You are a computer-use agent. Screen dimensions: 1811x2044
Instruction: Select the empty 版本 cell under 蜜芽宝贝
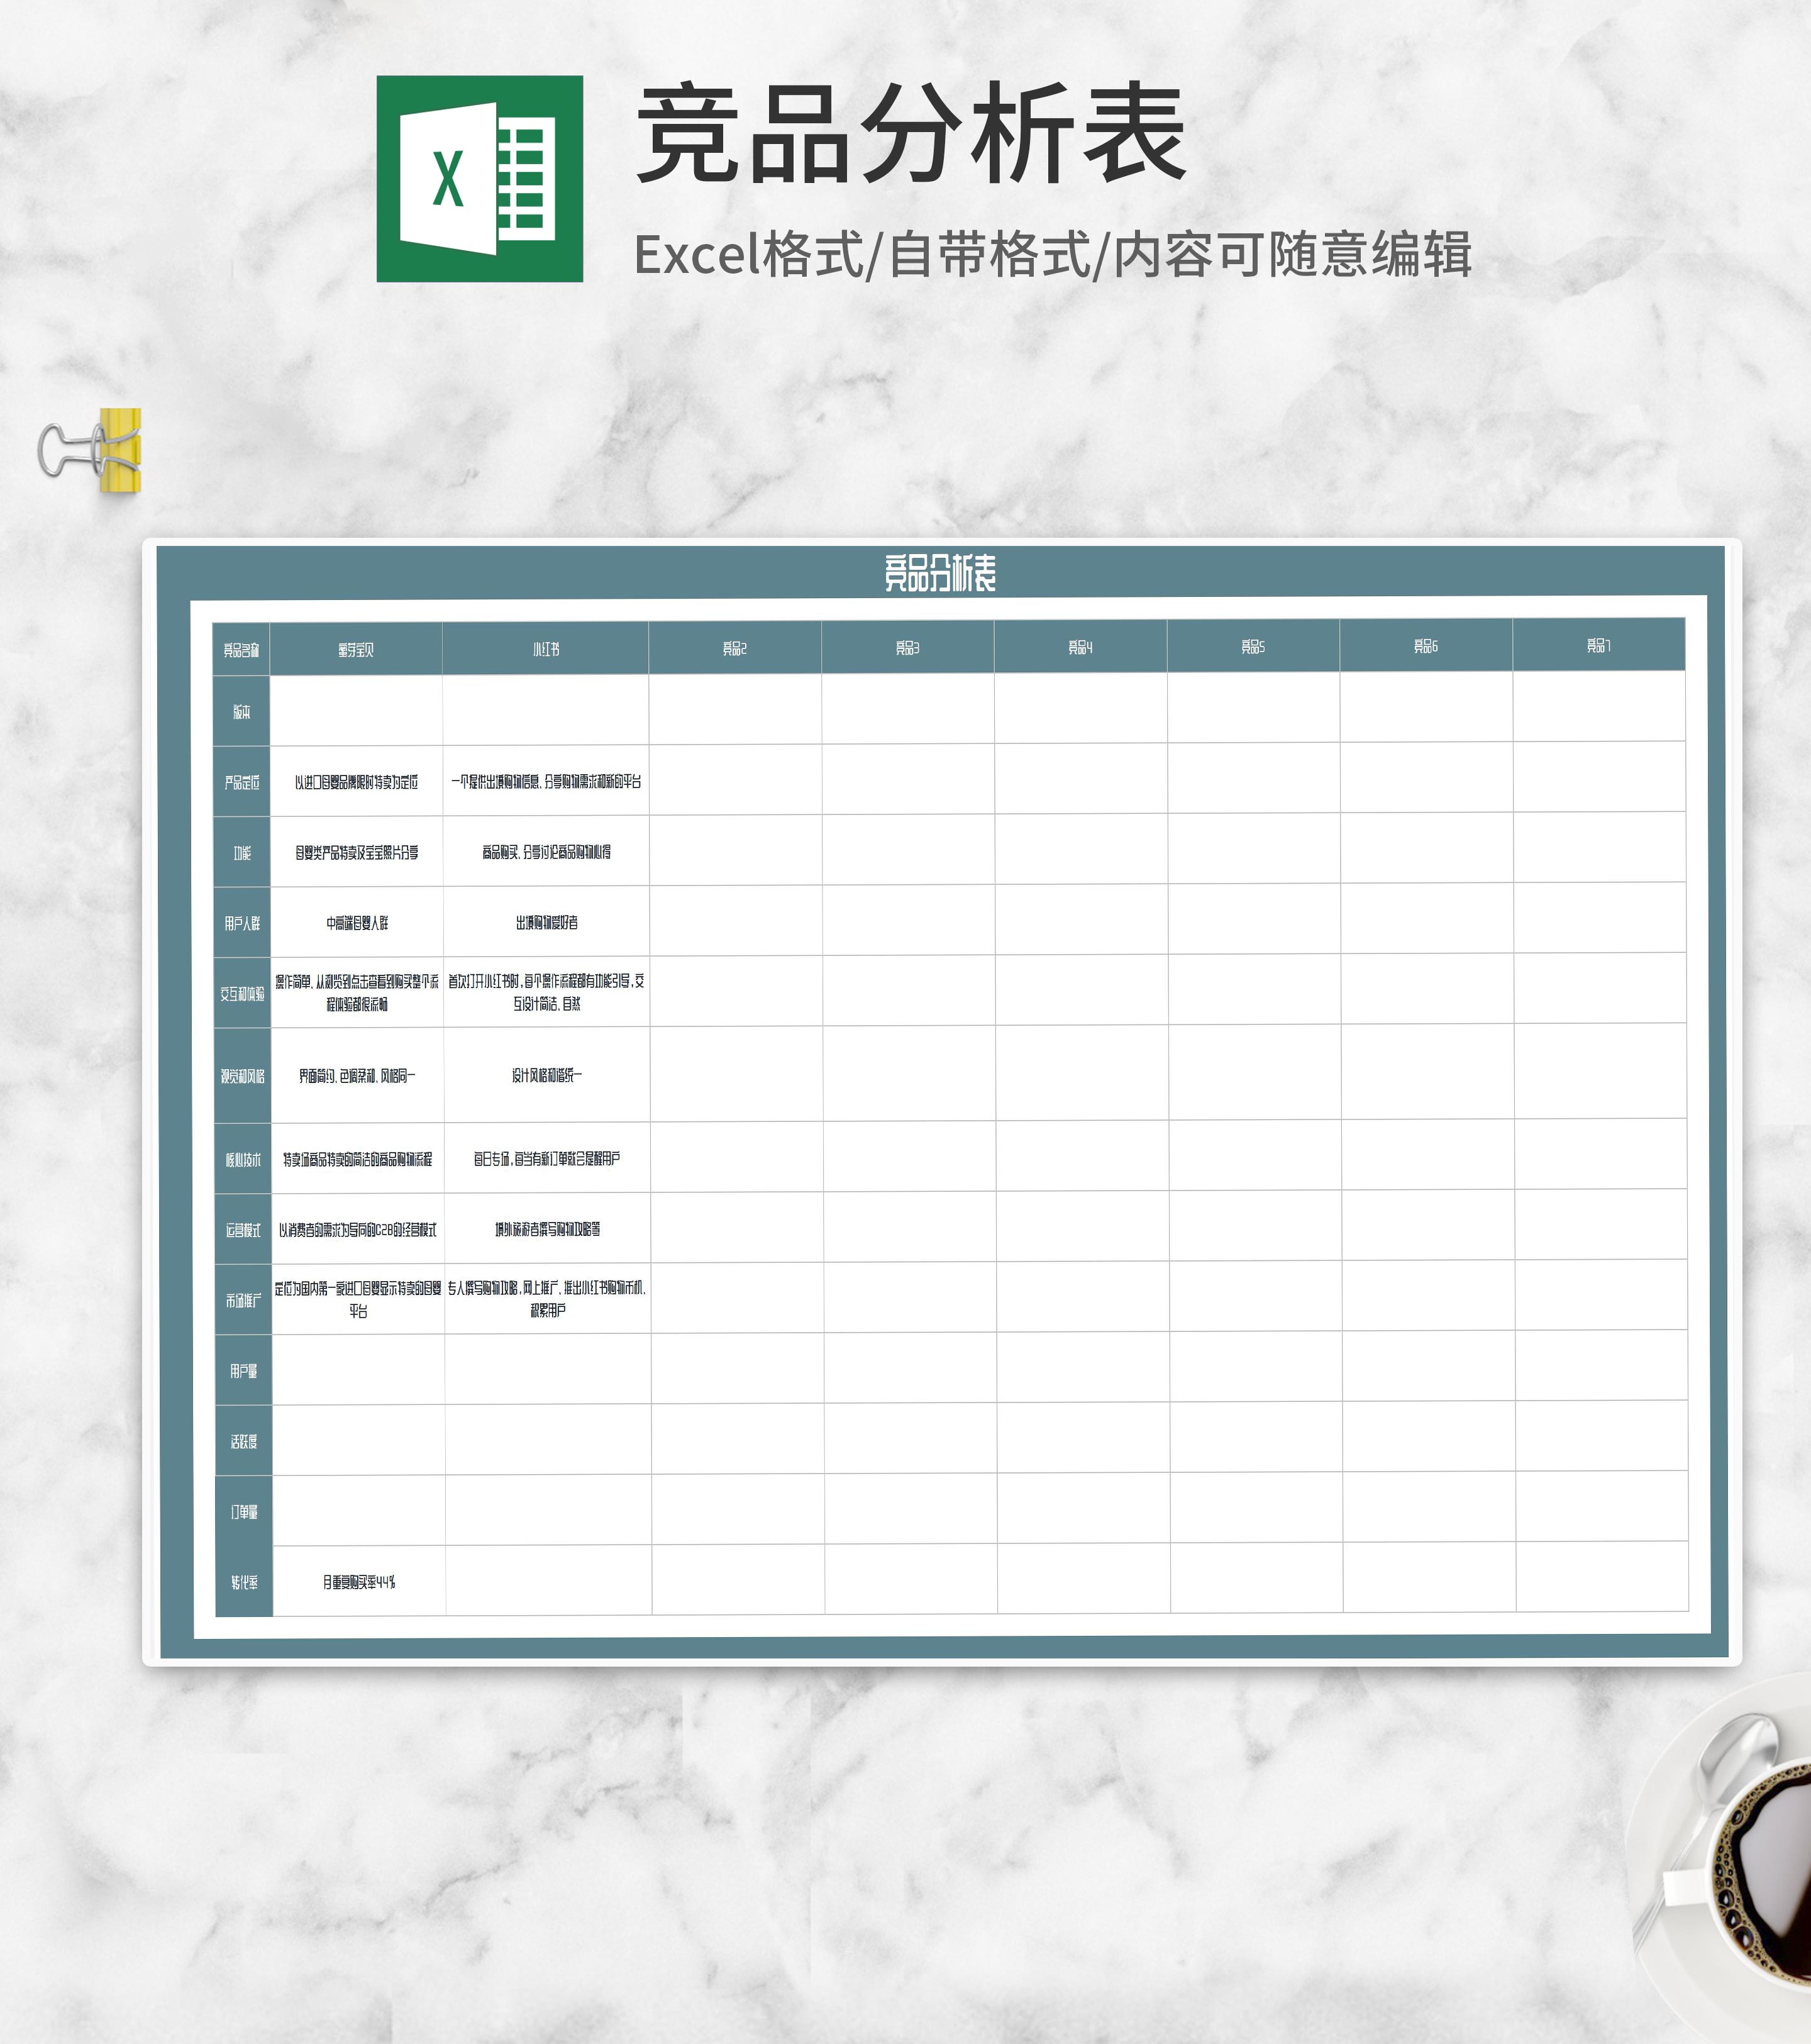(x=356, y=711)
